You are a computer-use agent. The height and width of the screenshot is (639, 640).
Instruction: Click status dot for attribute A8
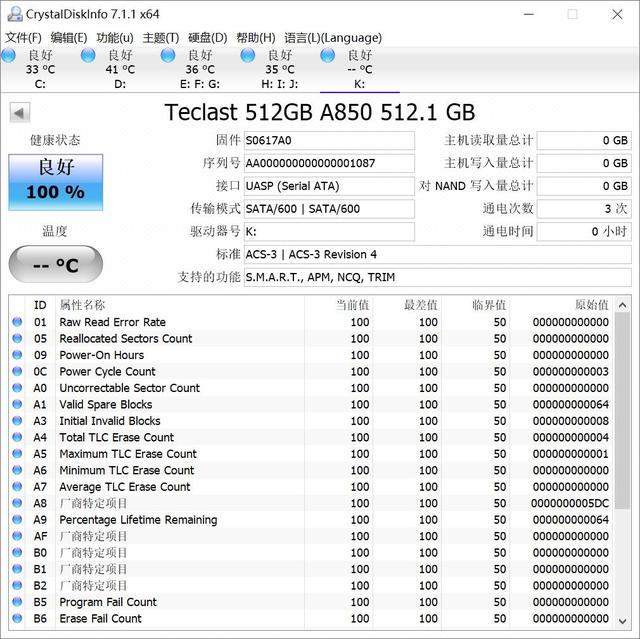coord(17,503)
